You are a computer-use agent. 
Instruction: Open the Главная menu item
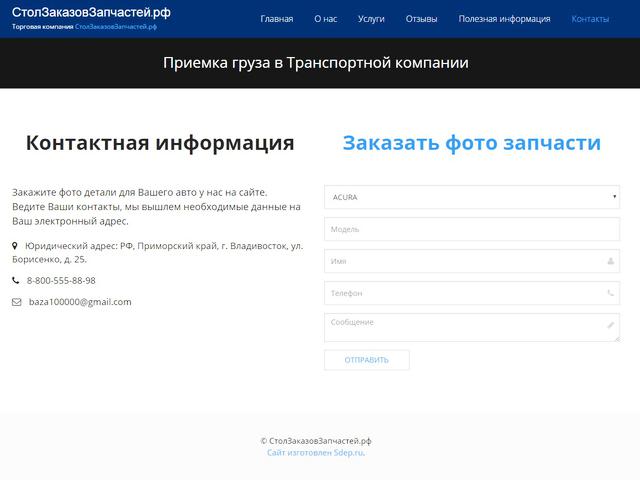(277, 19)
